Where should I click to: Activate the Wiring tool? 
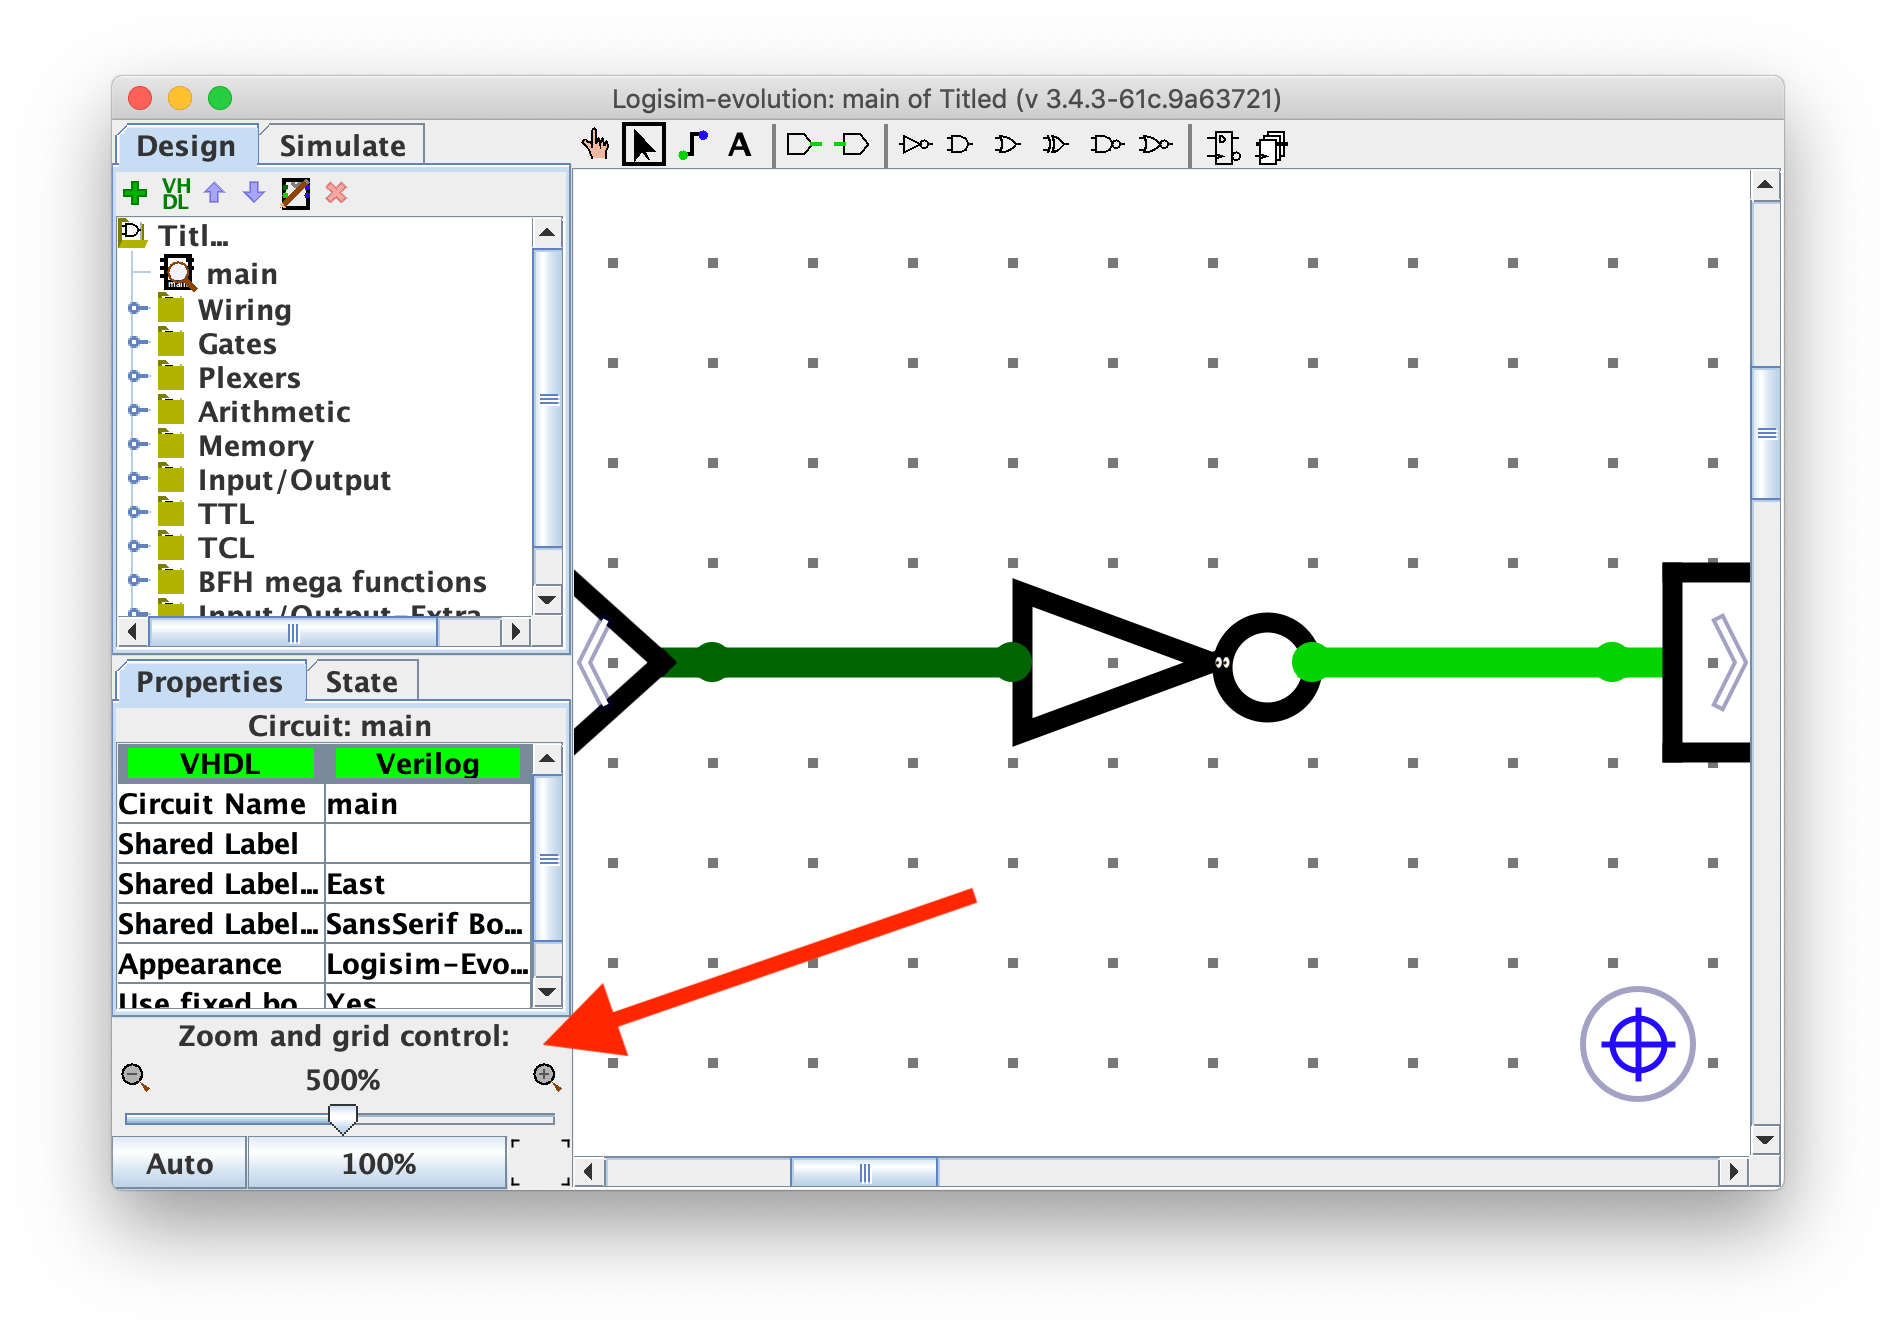click(x=693, y=145)
